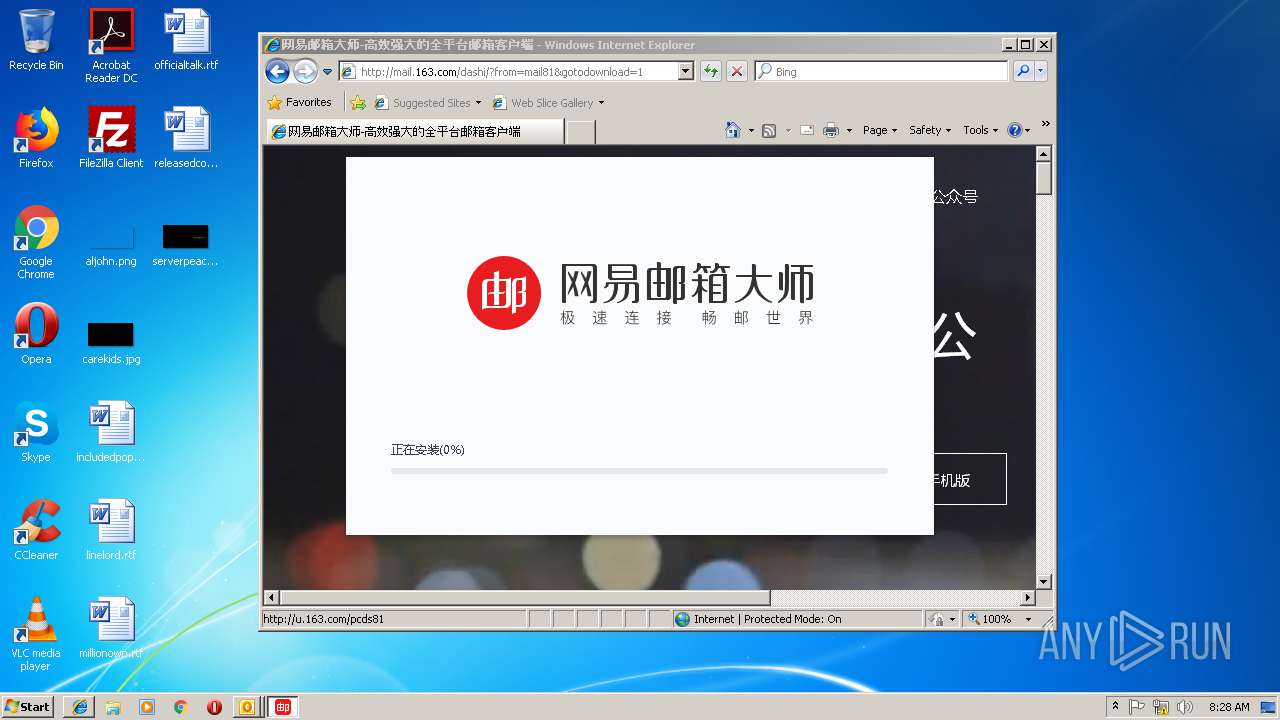
Task: Select the Skype desktop shortcut
Action: coord(36,431)
